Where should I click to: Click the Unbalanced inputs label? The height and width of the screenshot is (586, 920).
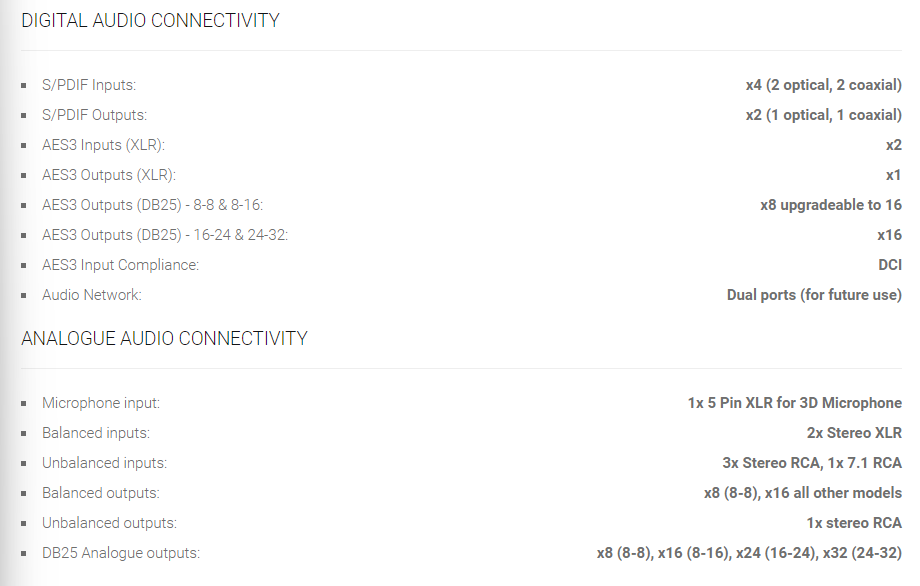pos(104,463)
